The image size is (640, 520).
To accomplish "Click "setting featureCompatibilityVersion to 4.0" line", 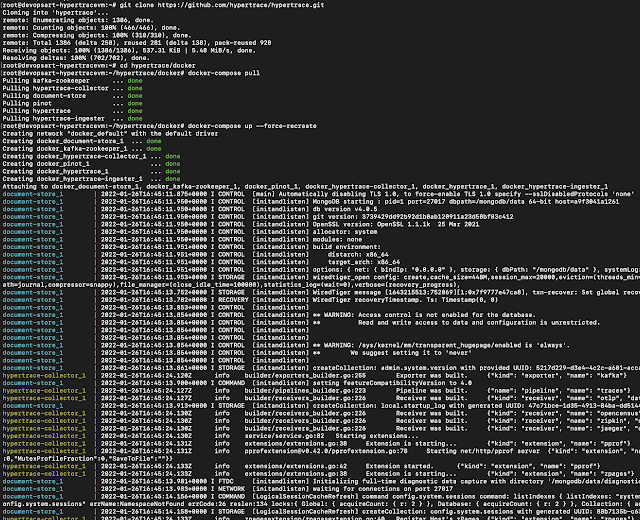I will coord(237,383).
